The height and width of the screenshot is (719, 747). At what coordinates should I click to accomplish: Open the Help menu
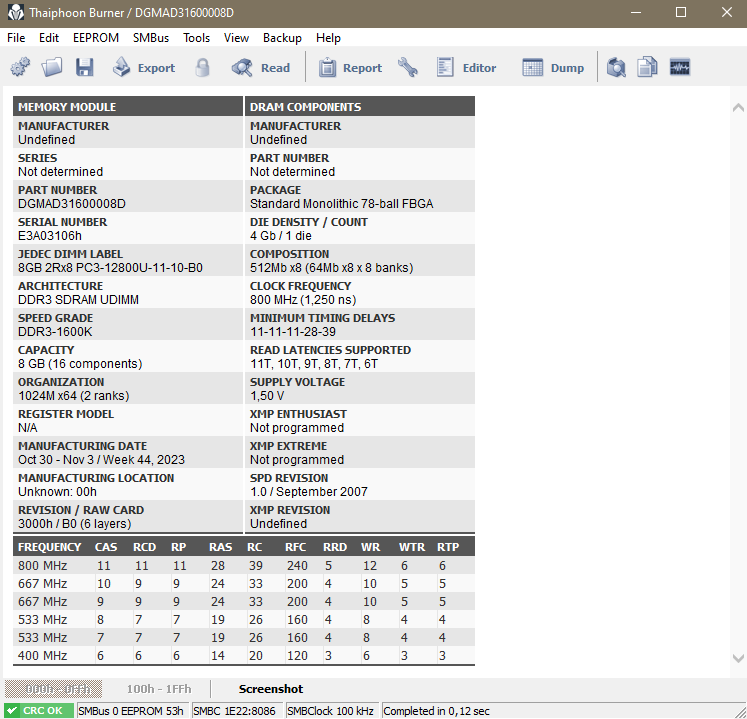[328, 38]
